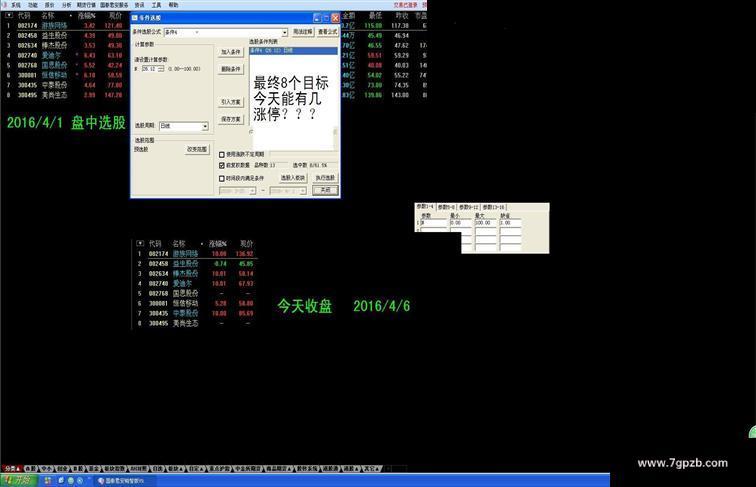Screen dimensions: 756x487
Task: Click the 涨幅% column header in top list
Action: (86, 15)
